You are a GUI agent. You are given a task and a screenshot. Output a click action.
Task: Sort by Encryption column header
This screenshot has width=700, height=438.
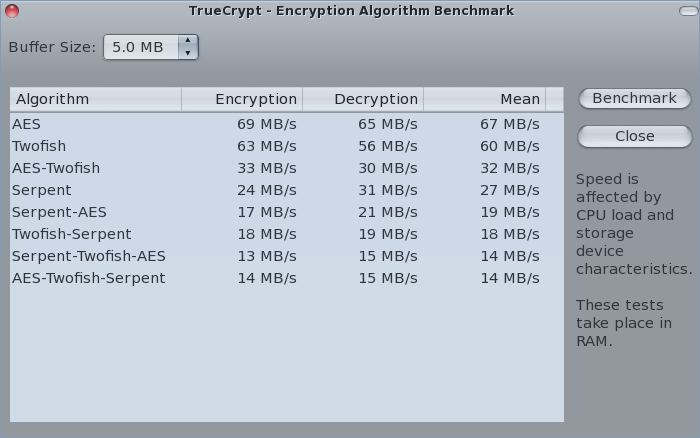(x=242, y=99)
